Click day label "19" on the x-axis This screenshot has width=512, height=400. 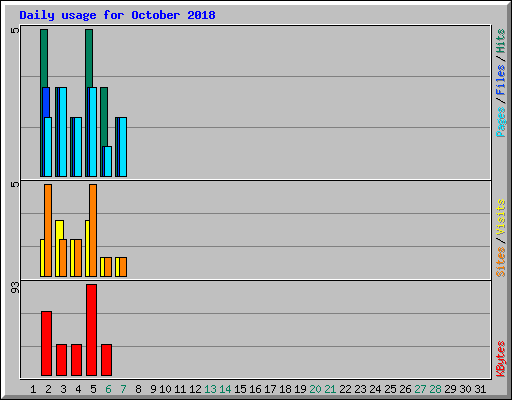(x=300, y=389)
